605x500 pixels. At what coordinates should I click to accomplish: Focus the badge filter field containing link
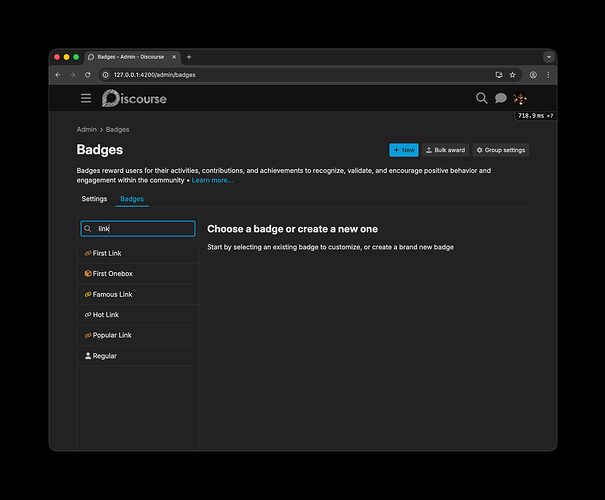tap(138, 229)
